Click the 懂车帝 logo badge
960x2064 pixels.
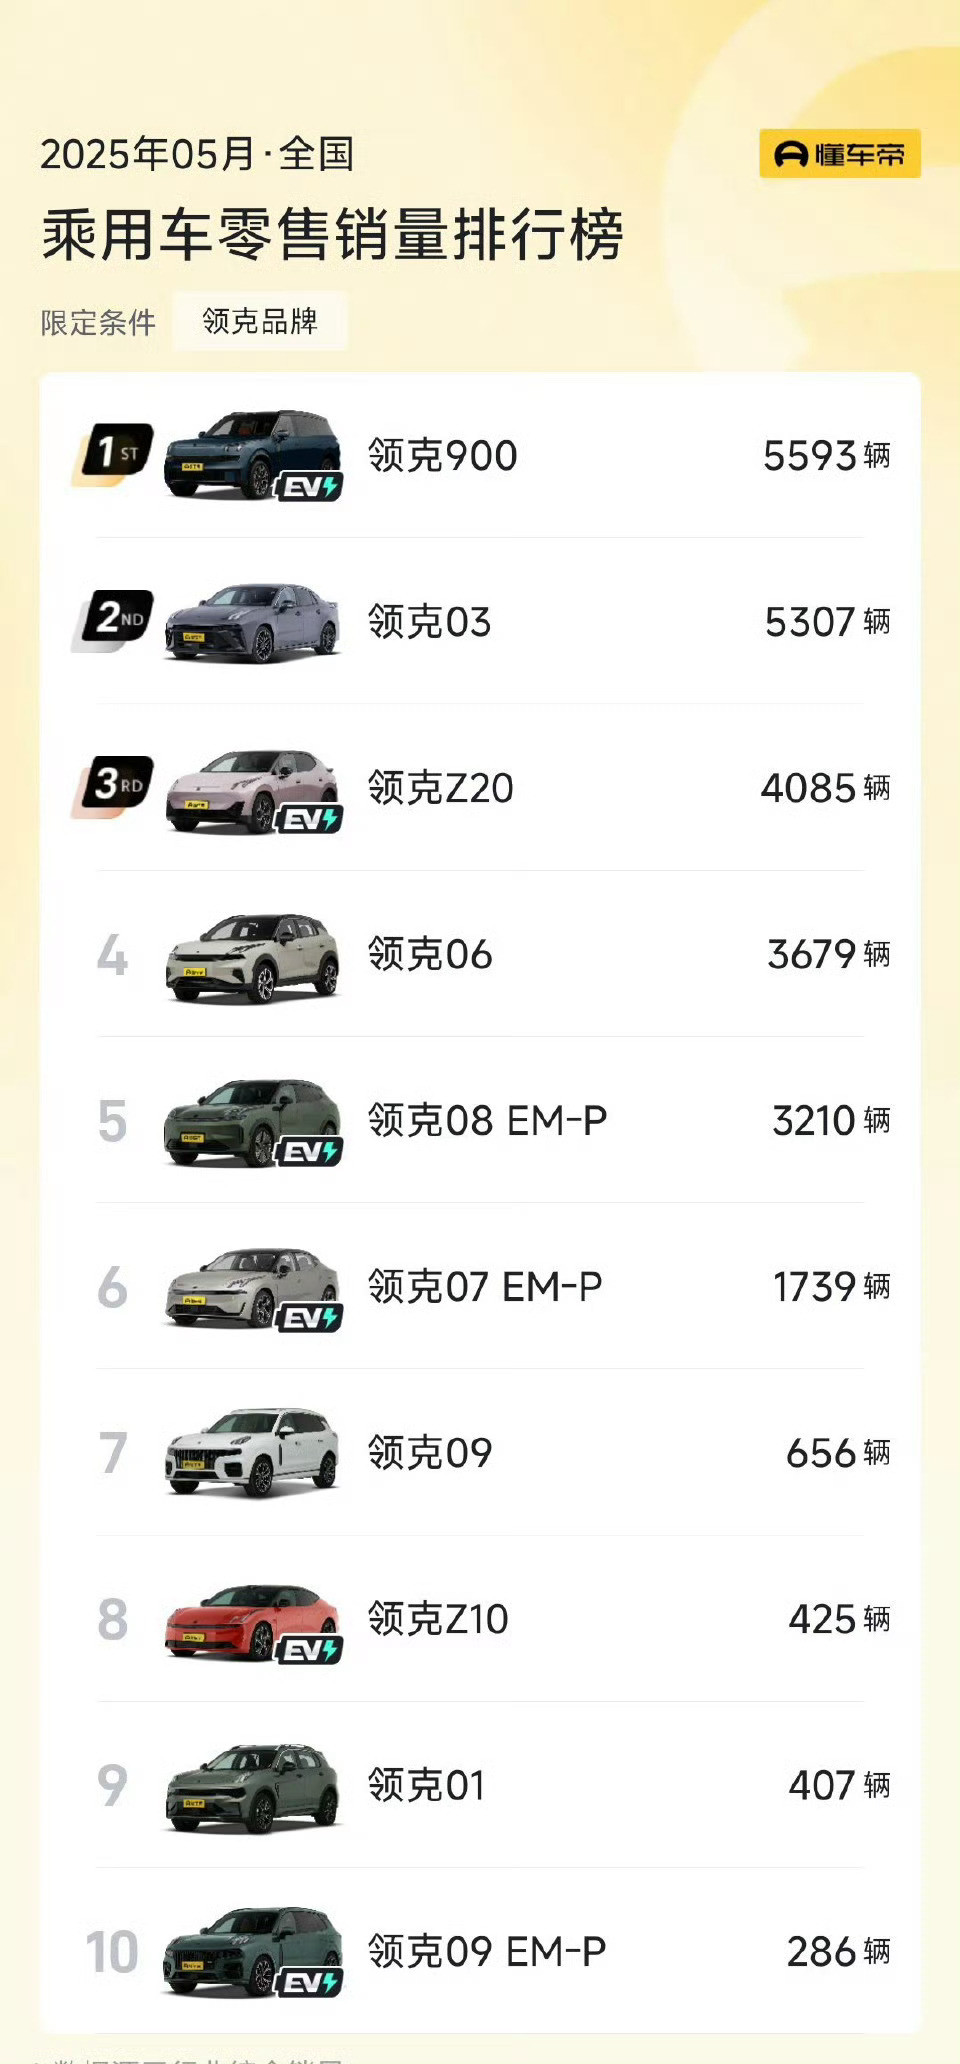840,154
